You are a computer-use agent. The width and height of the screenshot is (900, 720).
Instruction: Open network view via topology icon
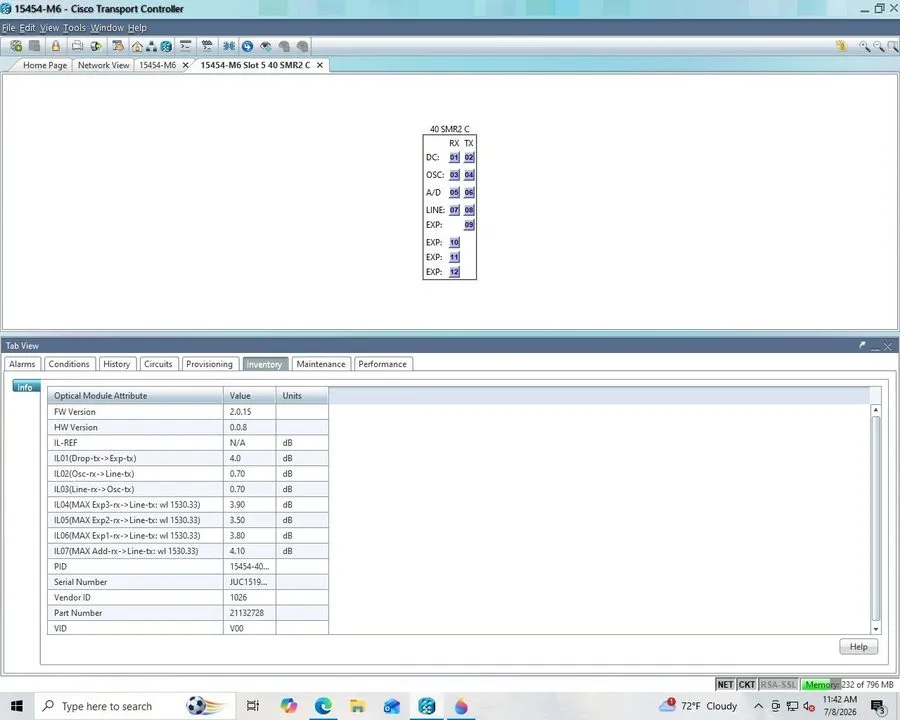(x=152, y=47)
